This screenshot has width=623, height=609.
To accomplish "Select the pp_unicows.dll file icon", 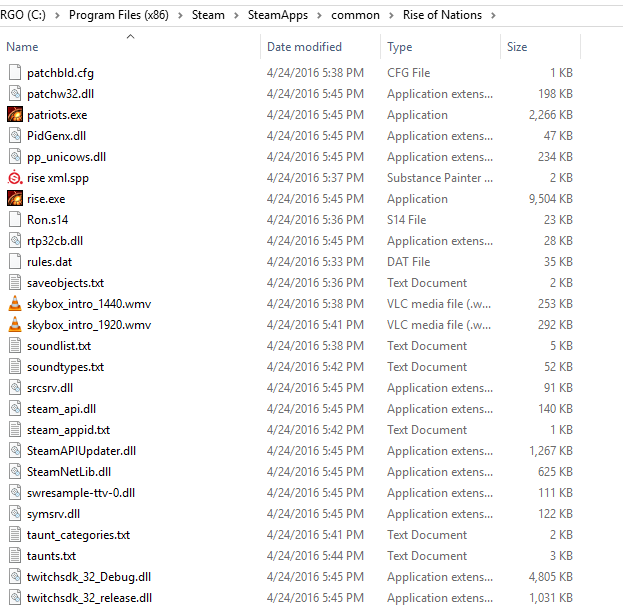I will [15, 157].
